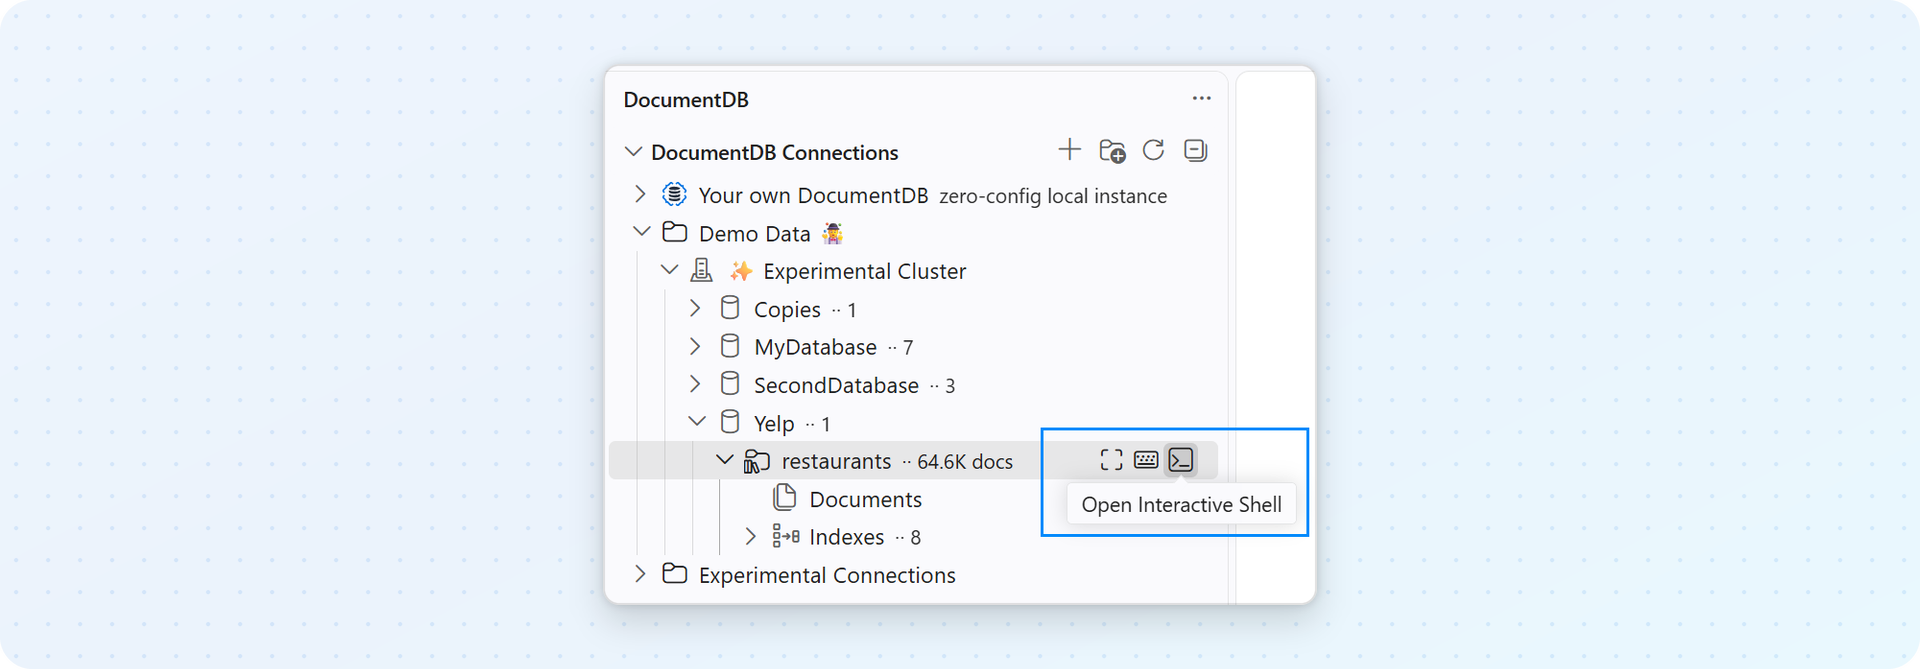Image resolution: width=1920 pixels, height=669 pixels.
Task: Click the restaurants collection icon
Action: point(756,461)
